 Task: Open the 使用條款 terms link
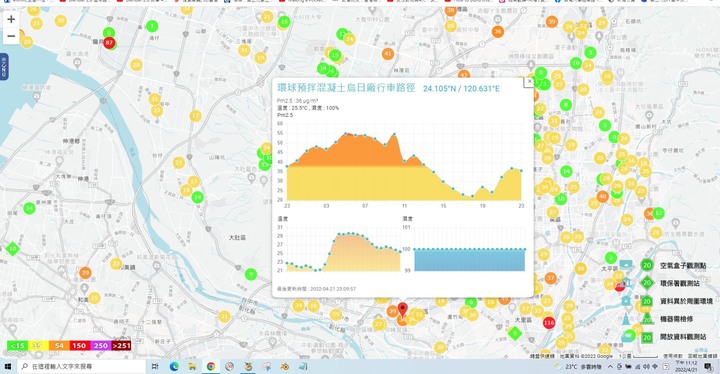(673, 356)
